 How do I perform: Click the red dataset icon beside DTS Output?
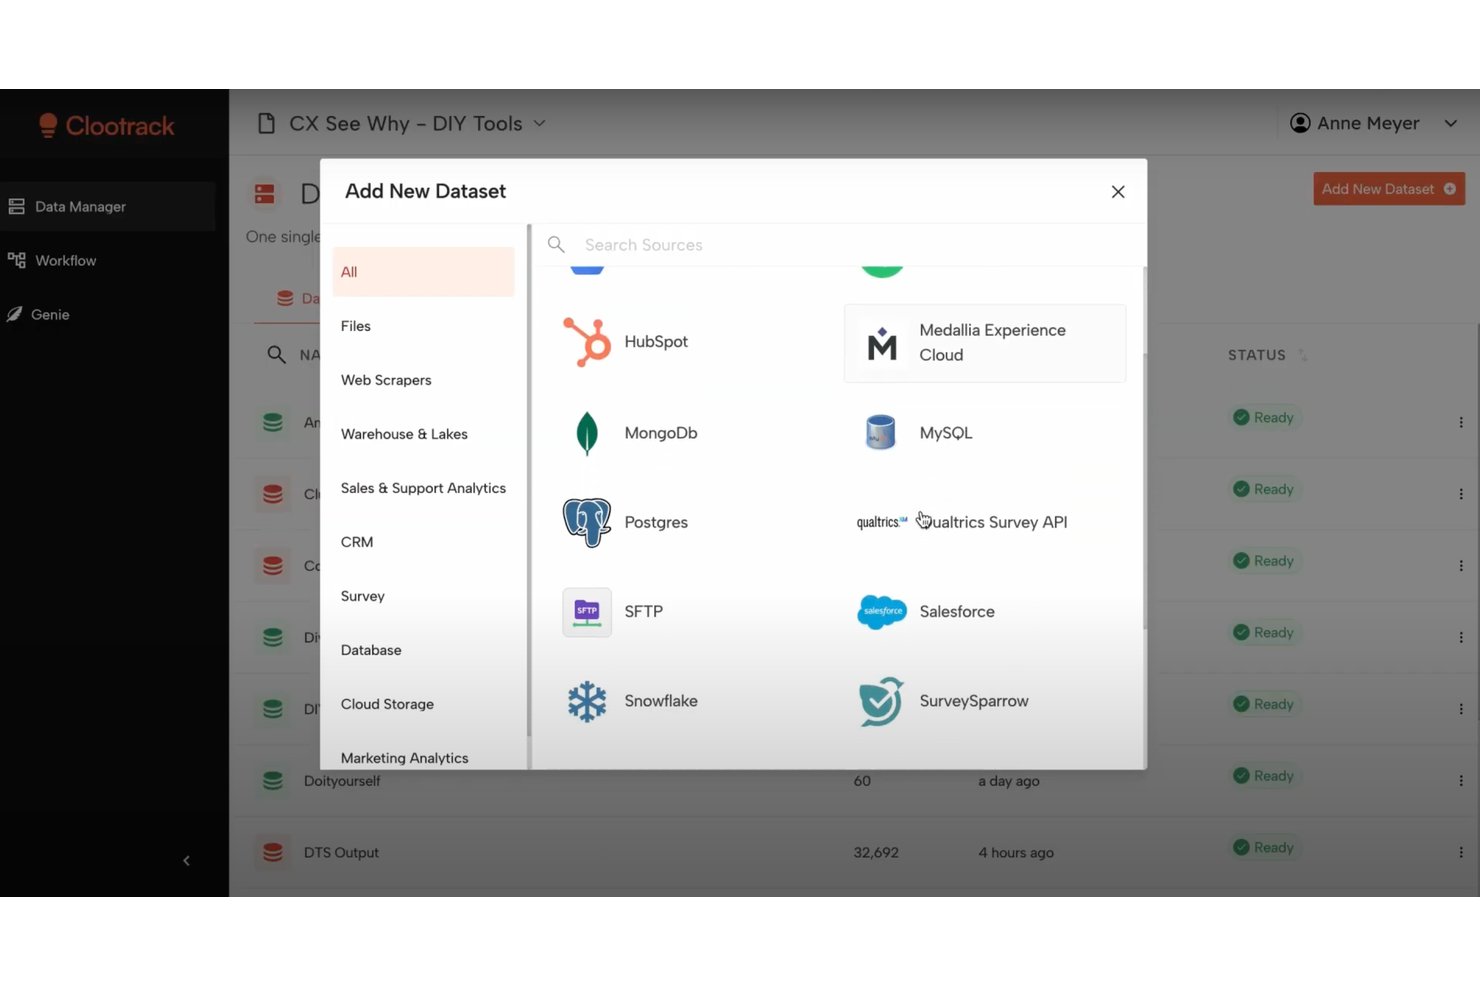[x=272, y=853]
